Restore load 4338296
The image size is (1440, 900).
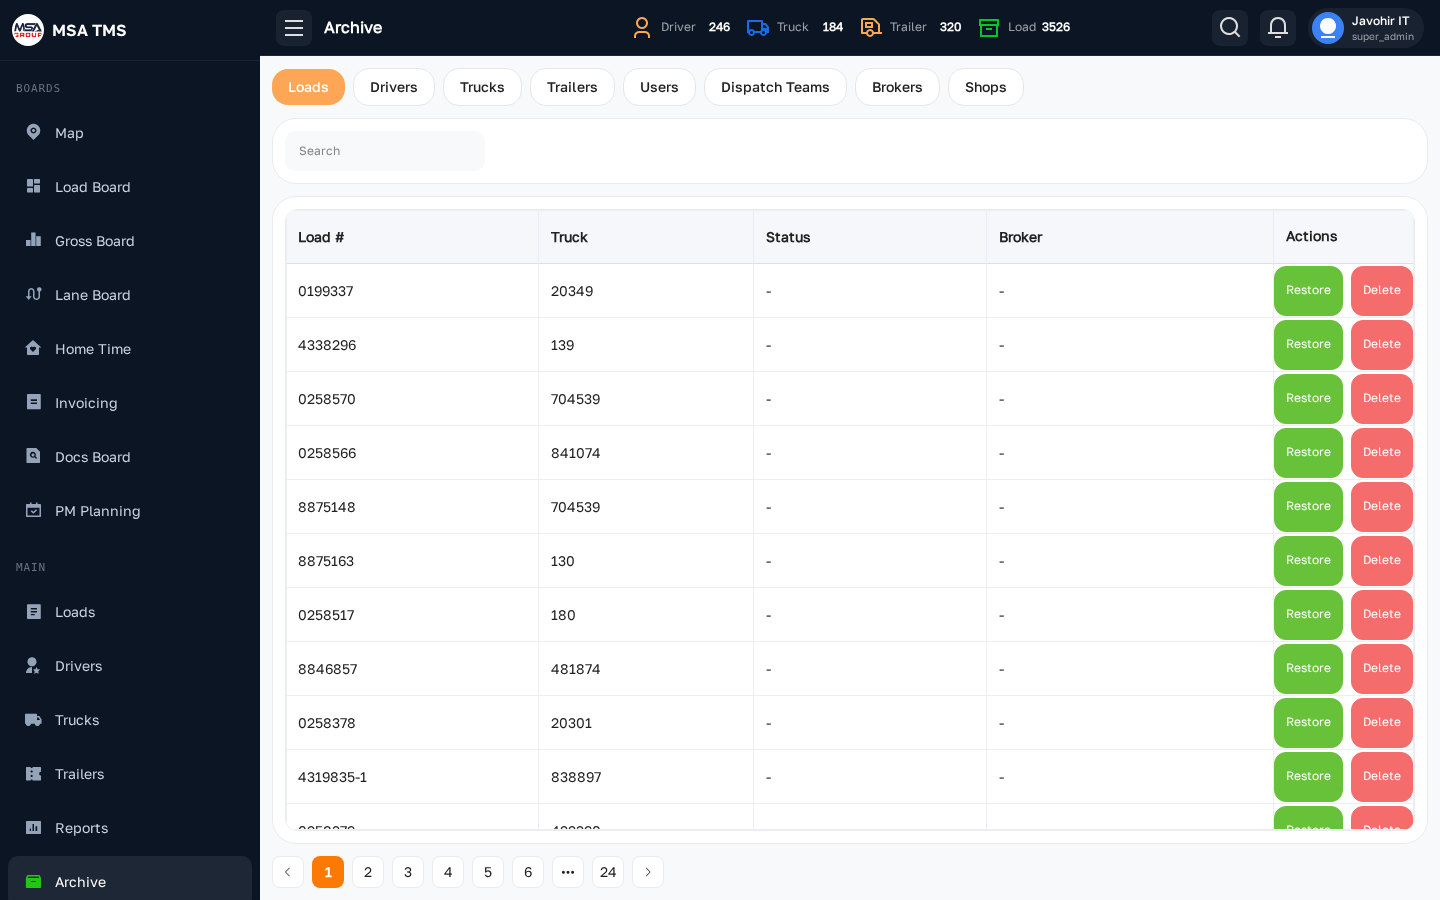1308,344
